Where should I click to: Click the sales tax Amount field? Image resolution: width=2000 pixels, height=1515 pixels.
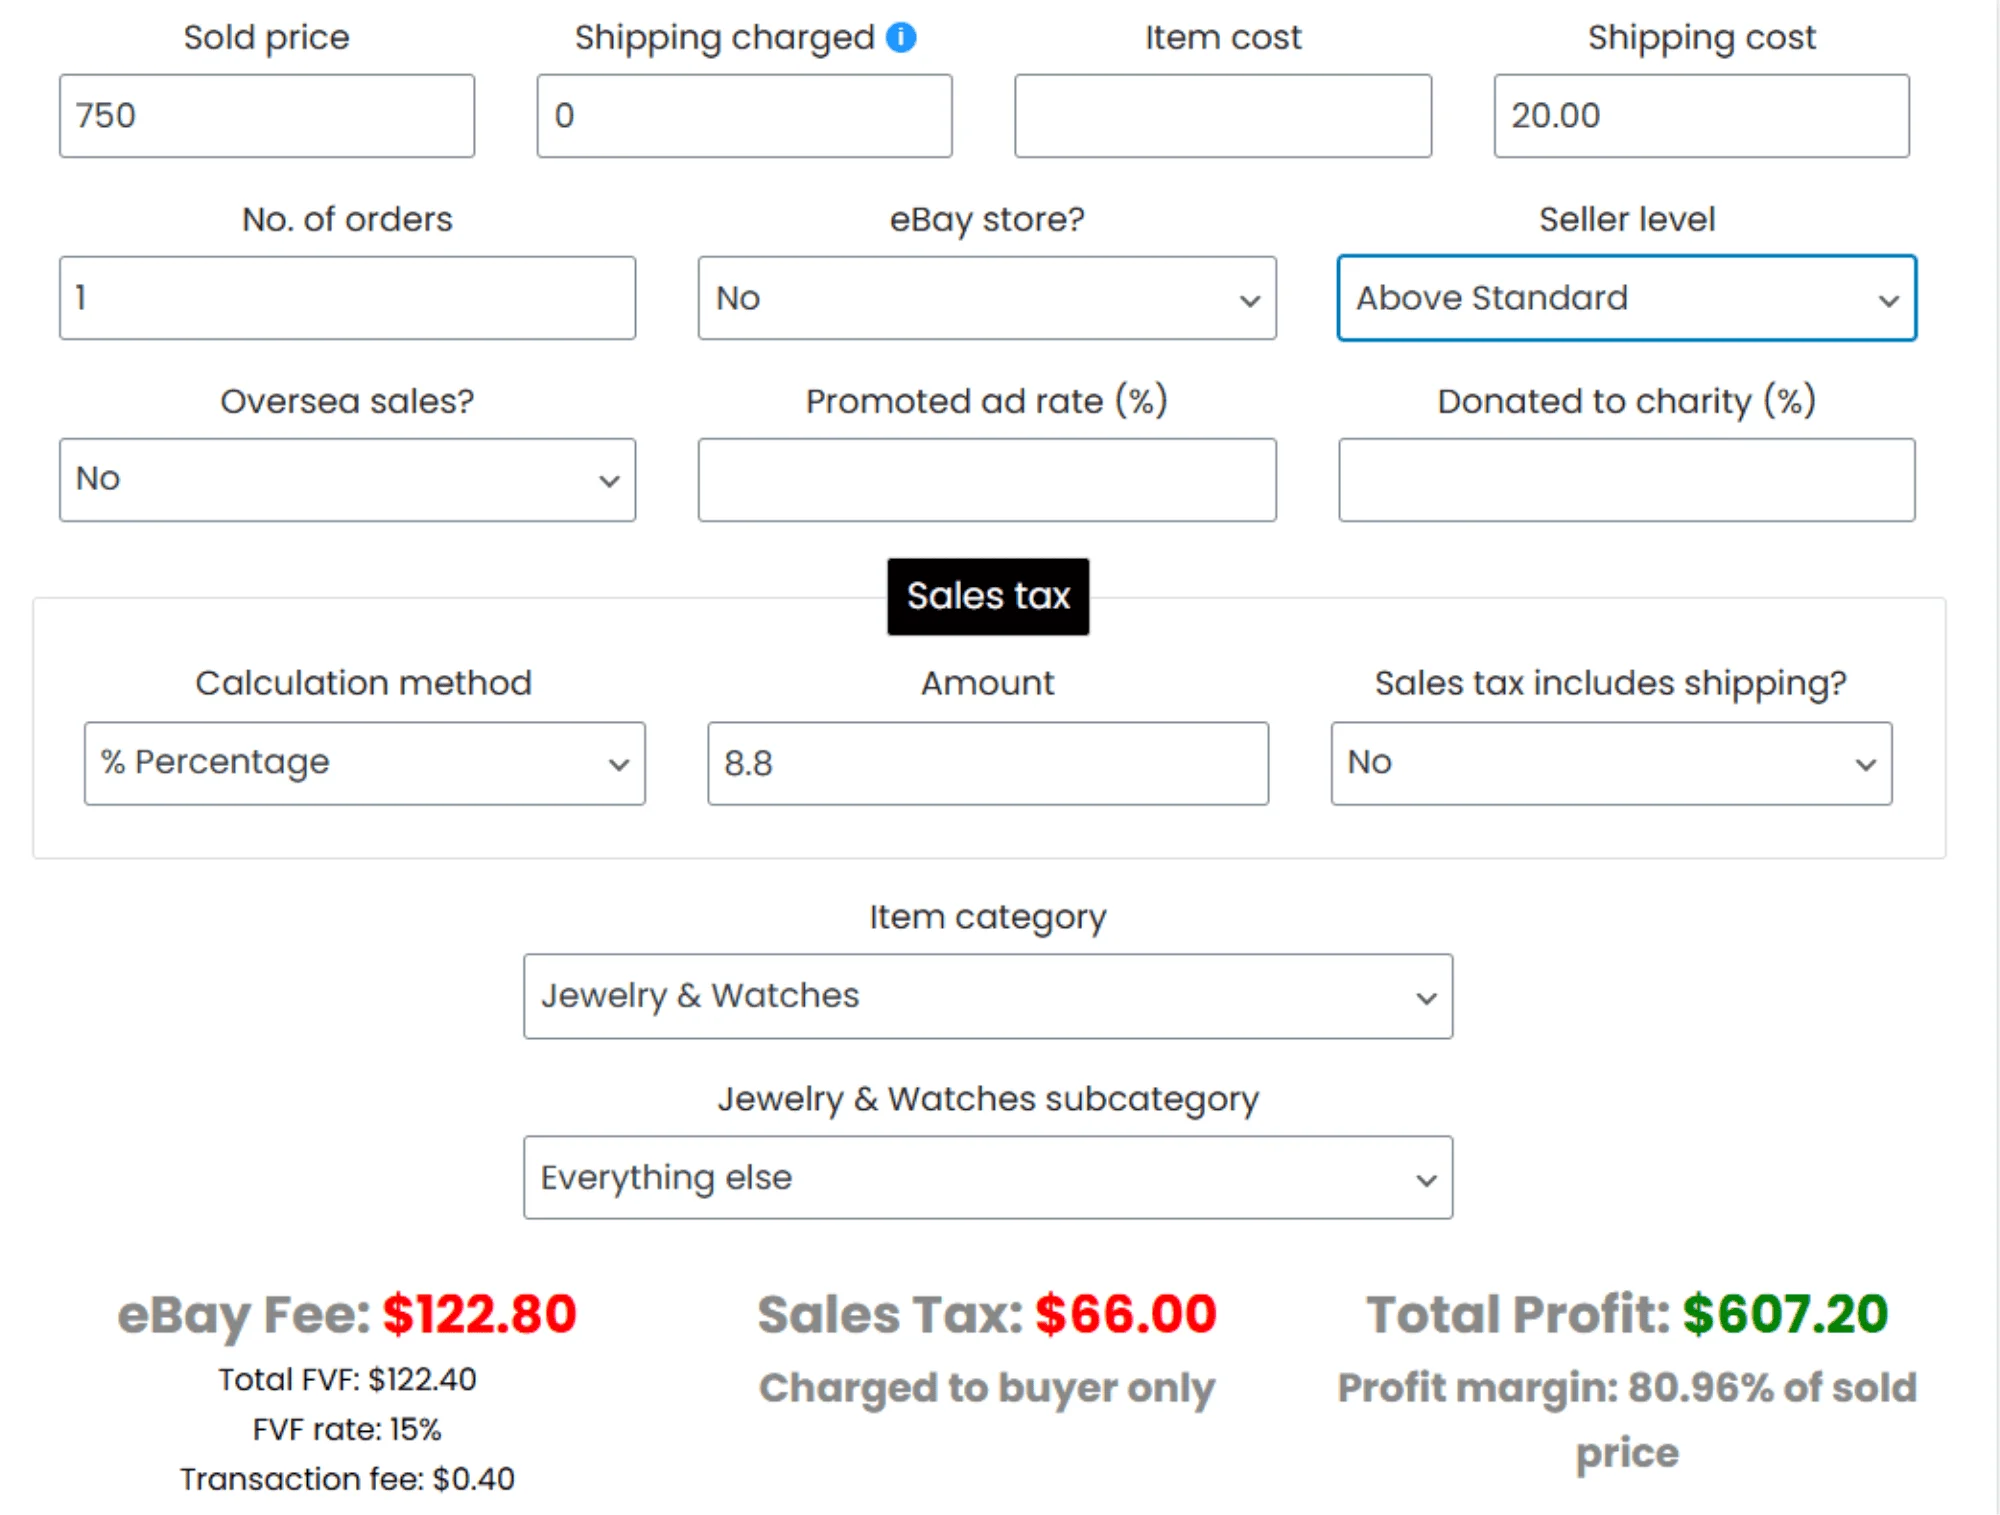click(987, 763)
